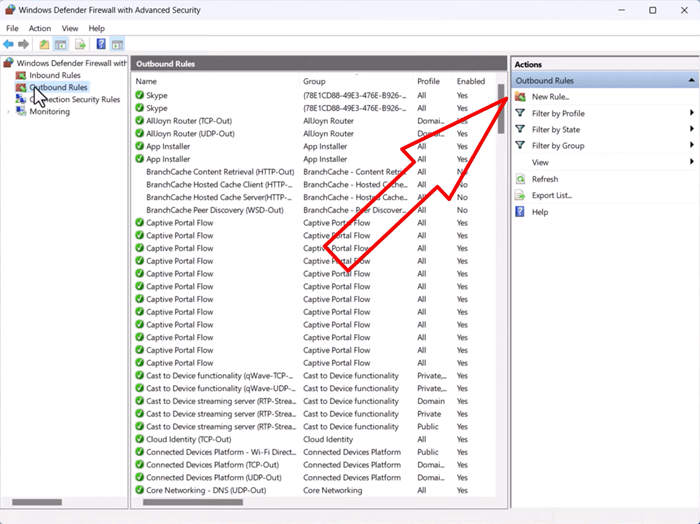This screenshot has height=524, width=700.
Task: Click the blue Help toolbar icon
Action: coord(101,44)
